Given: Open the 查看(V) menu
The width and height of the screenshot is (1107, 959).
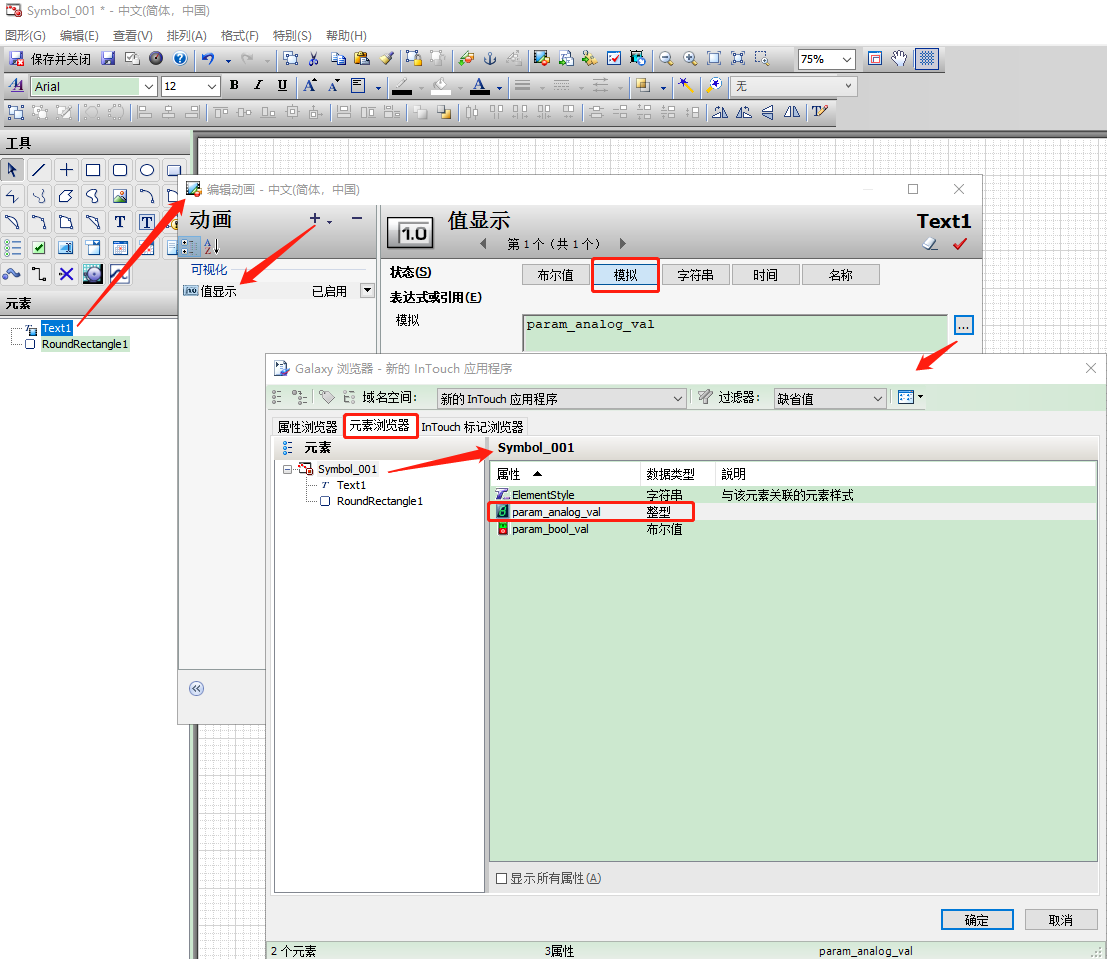Looking at the screenshot, I should coord(133,35).
